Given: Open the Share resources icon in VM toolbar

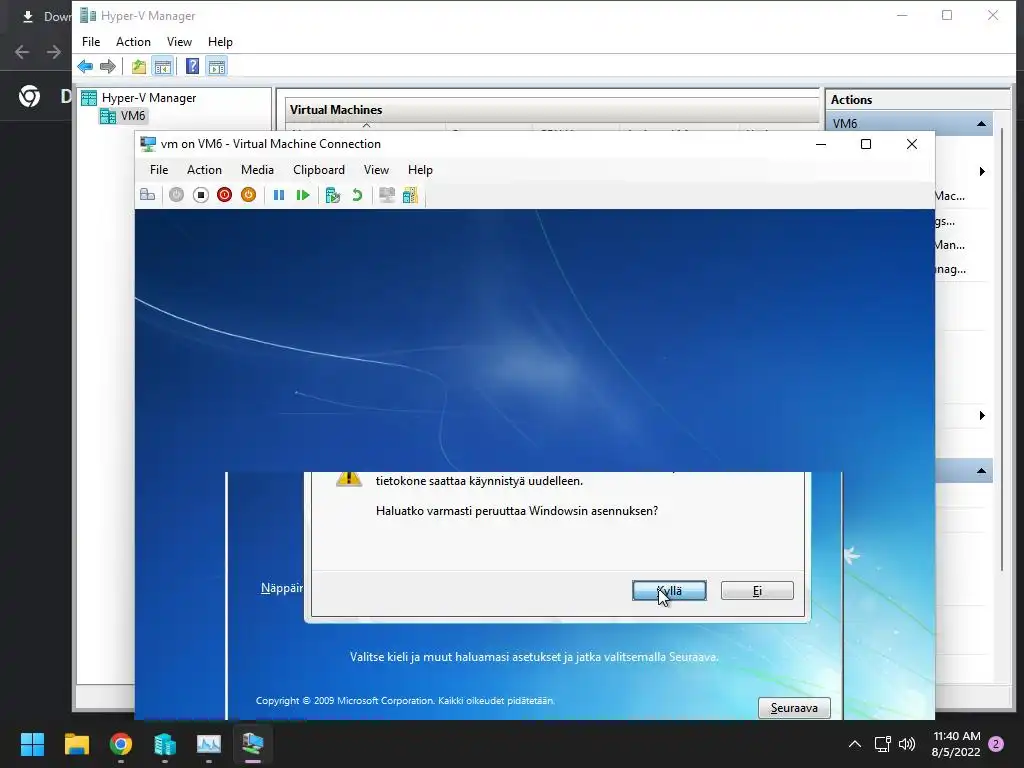Looking at the screenshot, I should click(410, 195).
